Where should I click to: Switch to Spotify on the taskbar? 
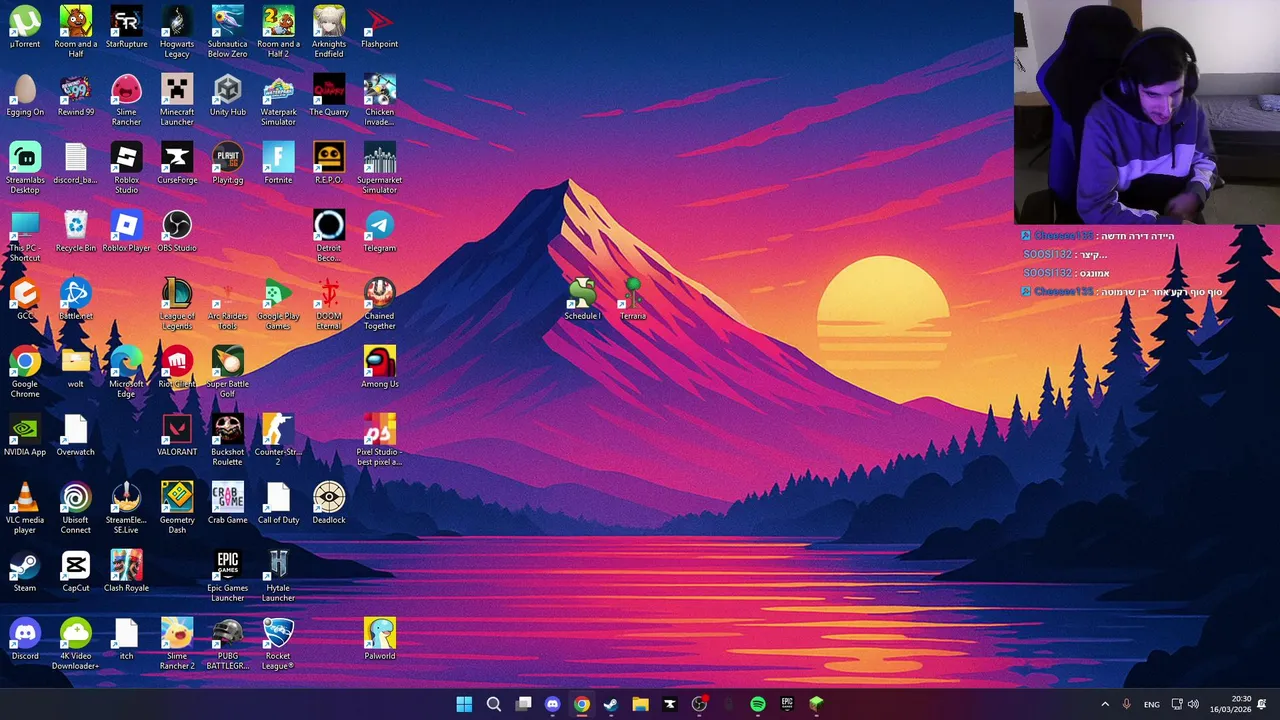pyautogui.click(x=758, y=704)
